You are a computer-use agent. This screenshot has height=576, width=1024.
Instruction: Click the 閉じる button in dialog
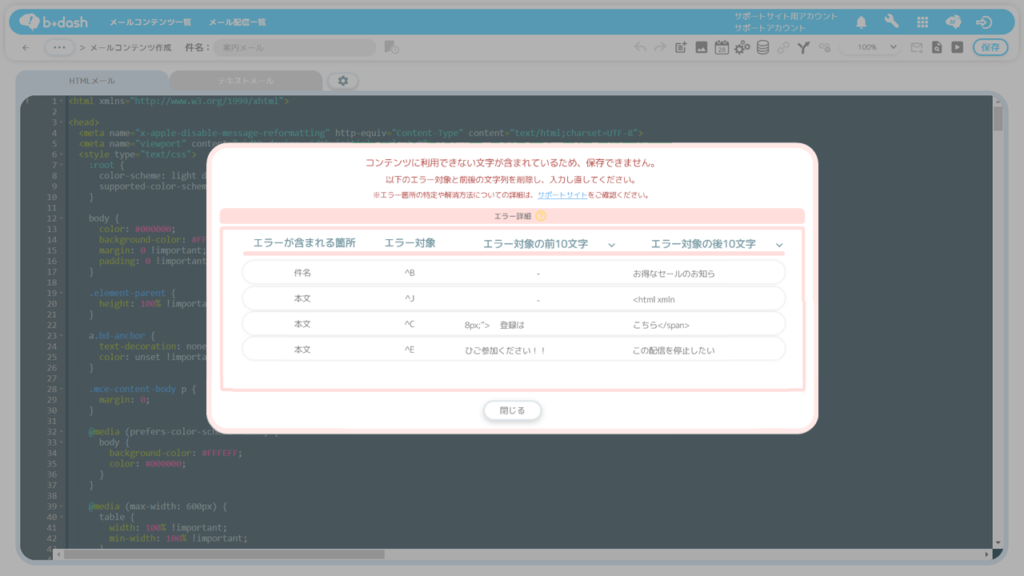512,410
